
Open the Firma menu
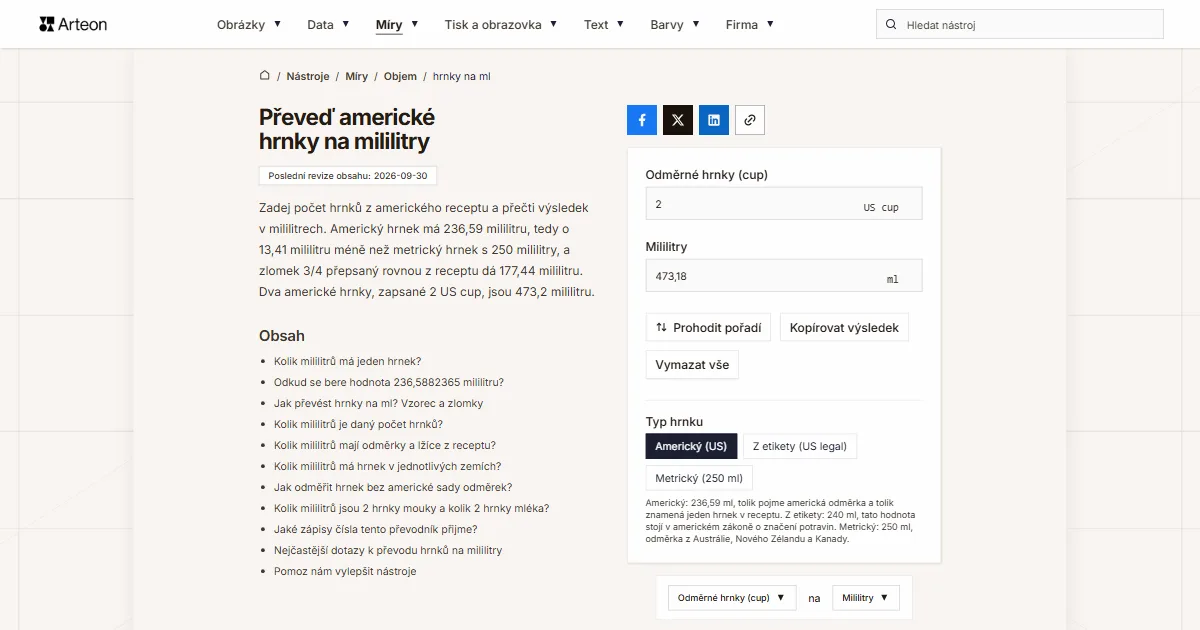[750, 24]
